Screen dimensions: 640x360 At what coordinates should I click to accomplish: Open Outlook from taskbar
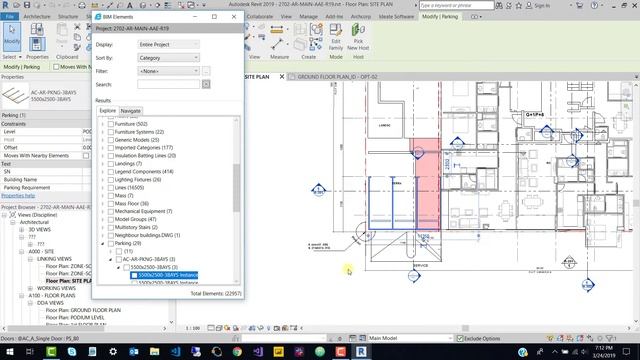click(x=134, y=351)
